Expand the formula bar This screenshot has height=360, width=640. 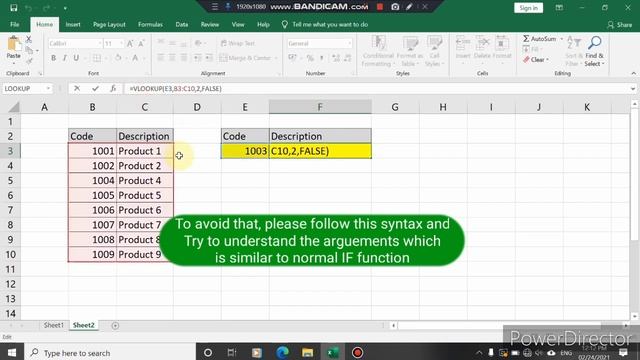633,89
